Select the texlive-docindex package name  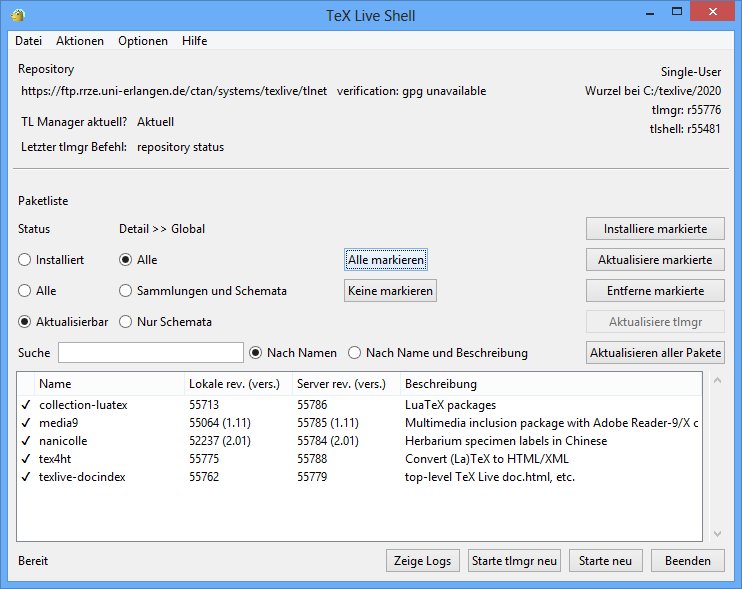[x=82, y=477]
